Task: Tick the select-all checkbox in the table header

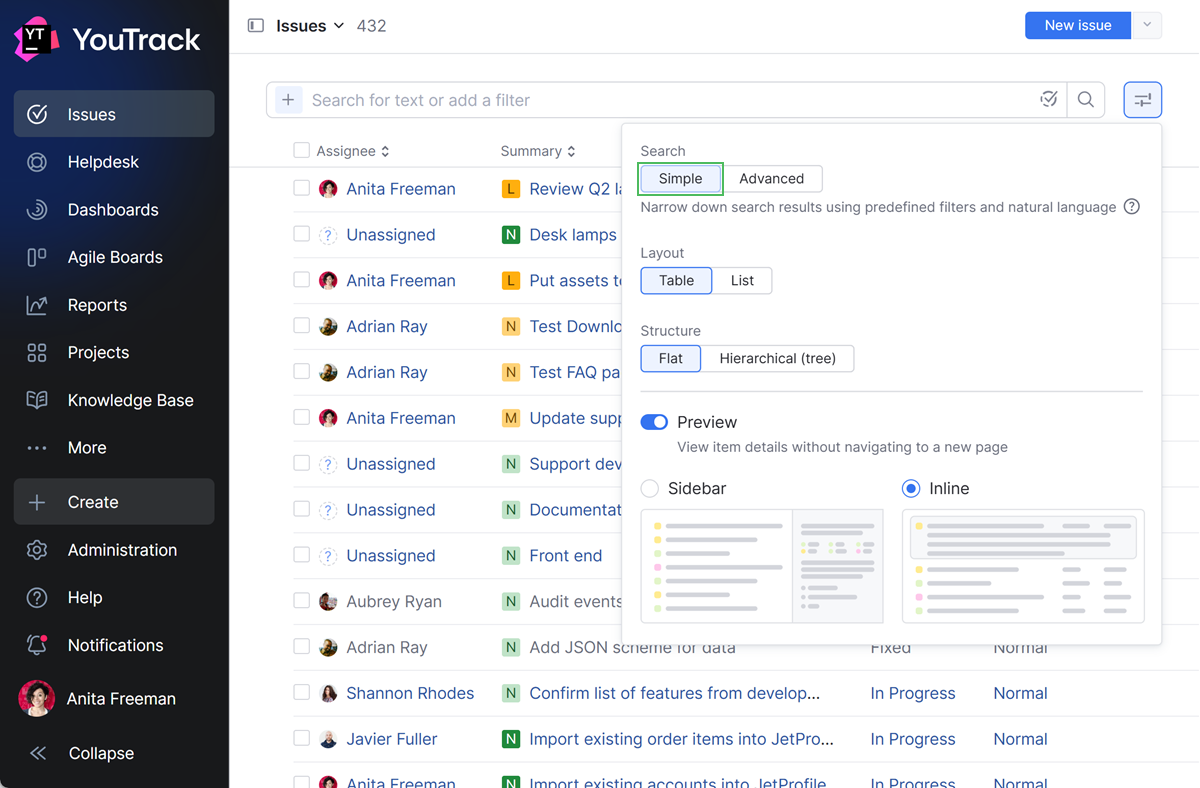Action: pos(301,151)
